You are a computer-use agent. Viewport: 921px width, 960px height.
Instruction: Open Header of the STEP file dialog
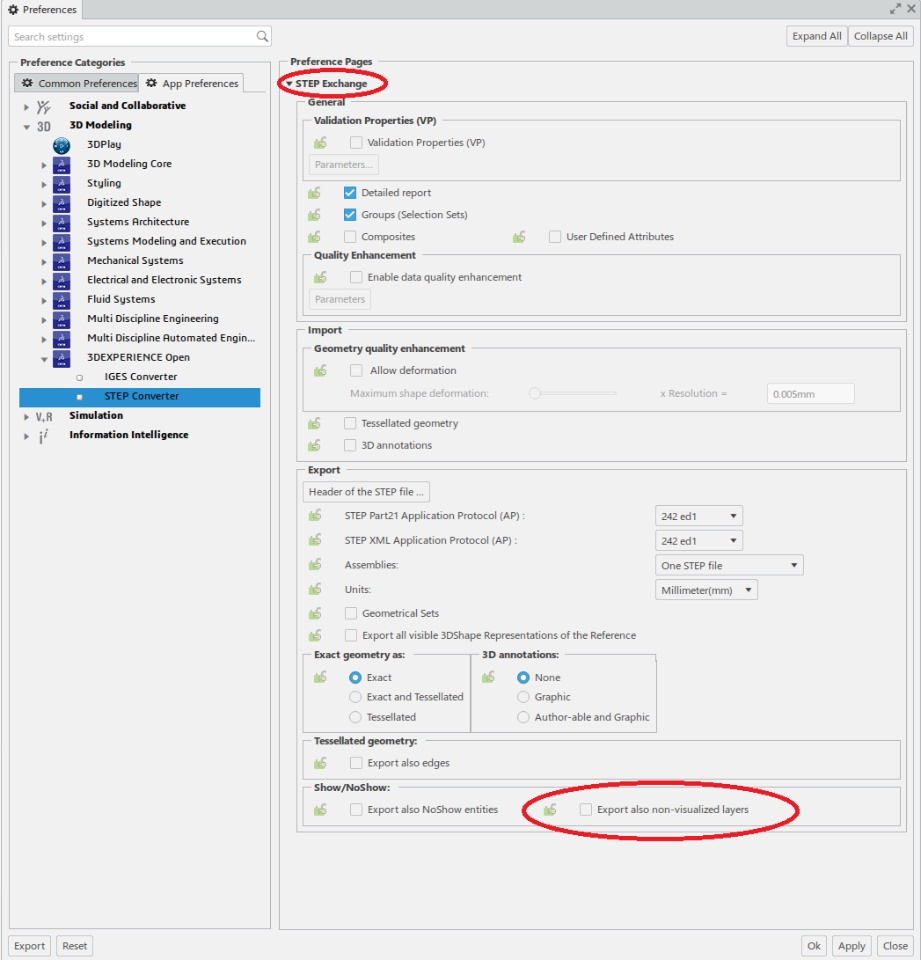[x=366, y=492]
